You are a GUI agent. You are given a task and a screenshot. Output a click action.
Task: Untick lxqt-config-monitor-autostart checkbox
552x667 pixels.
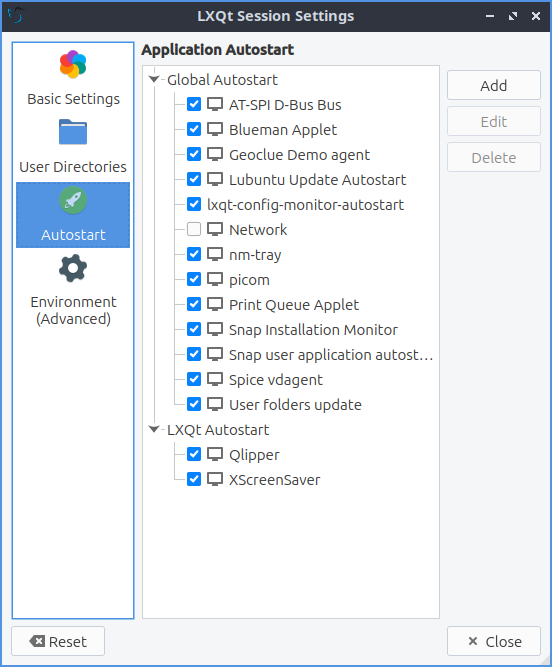[x=194, y=204]
